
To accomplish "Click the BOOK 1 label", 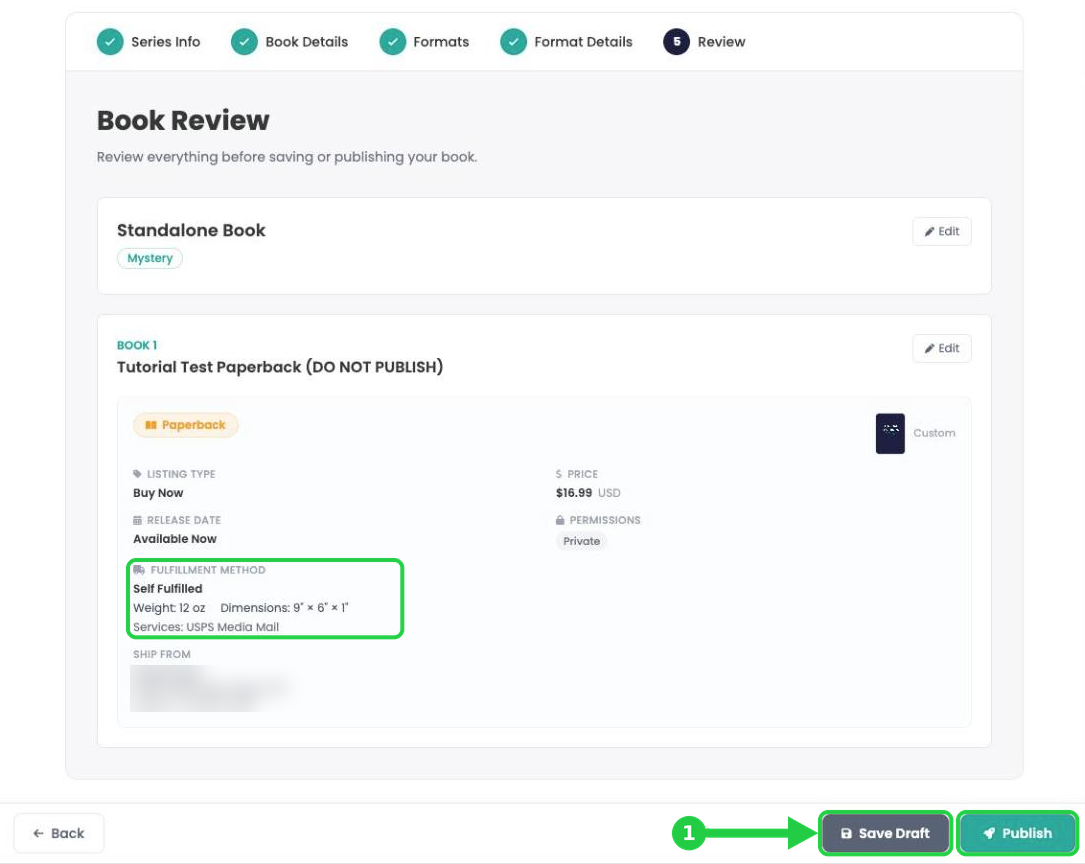I will coord(137,345).
